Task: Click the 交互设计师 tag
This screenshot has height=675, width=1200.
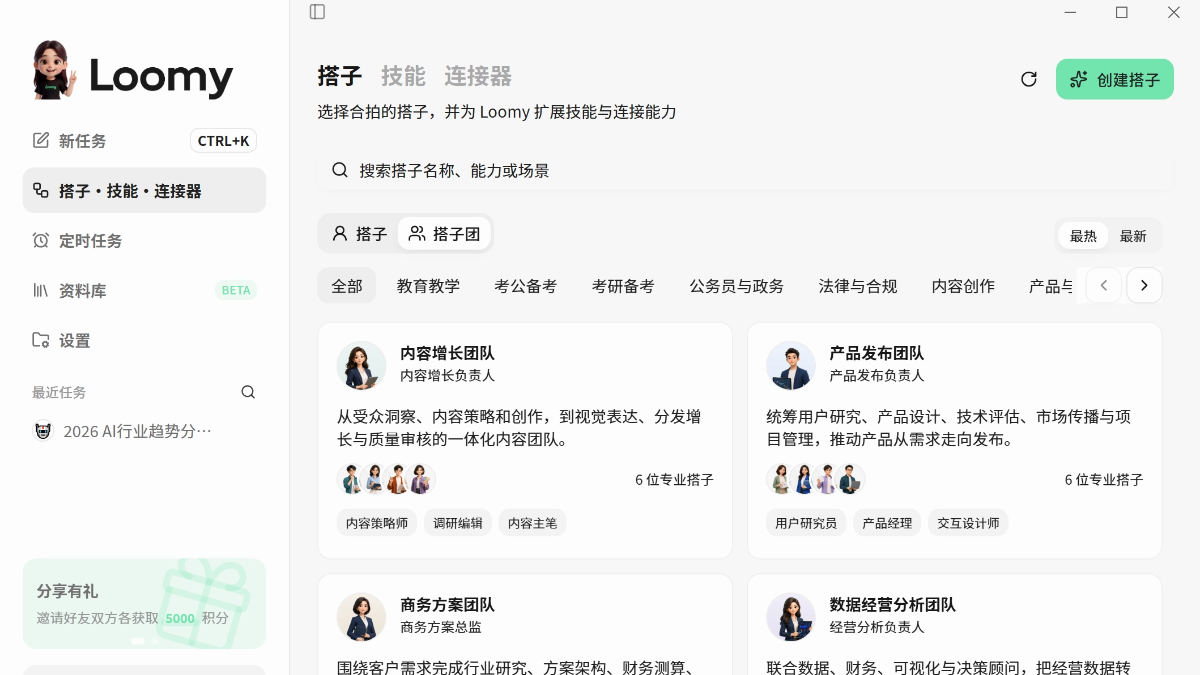Action: click(968, 522)
